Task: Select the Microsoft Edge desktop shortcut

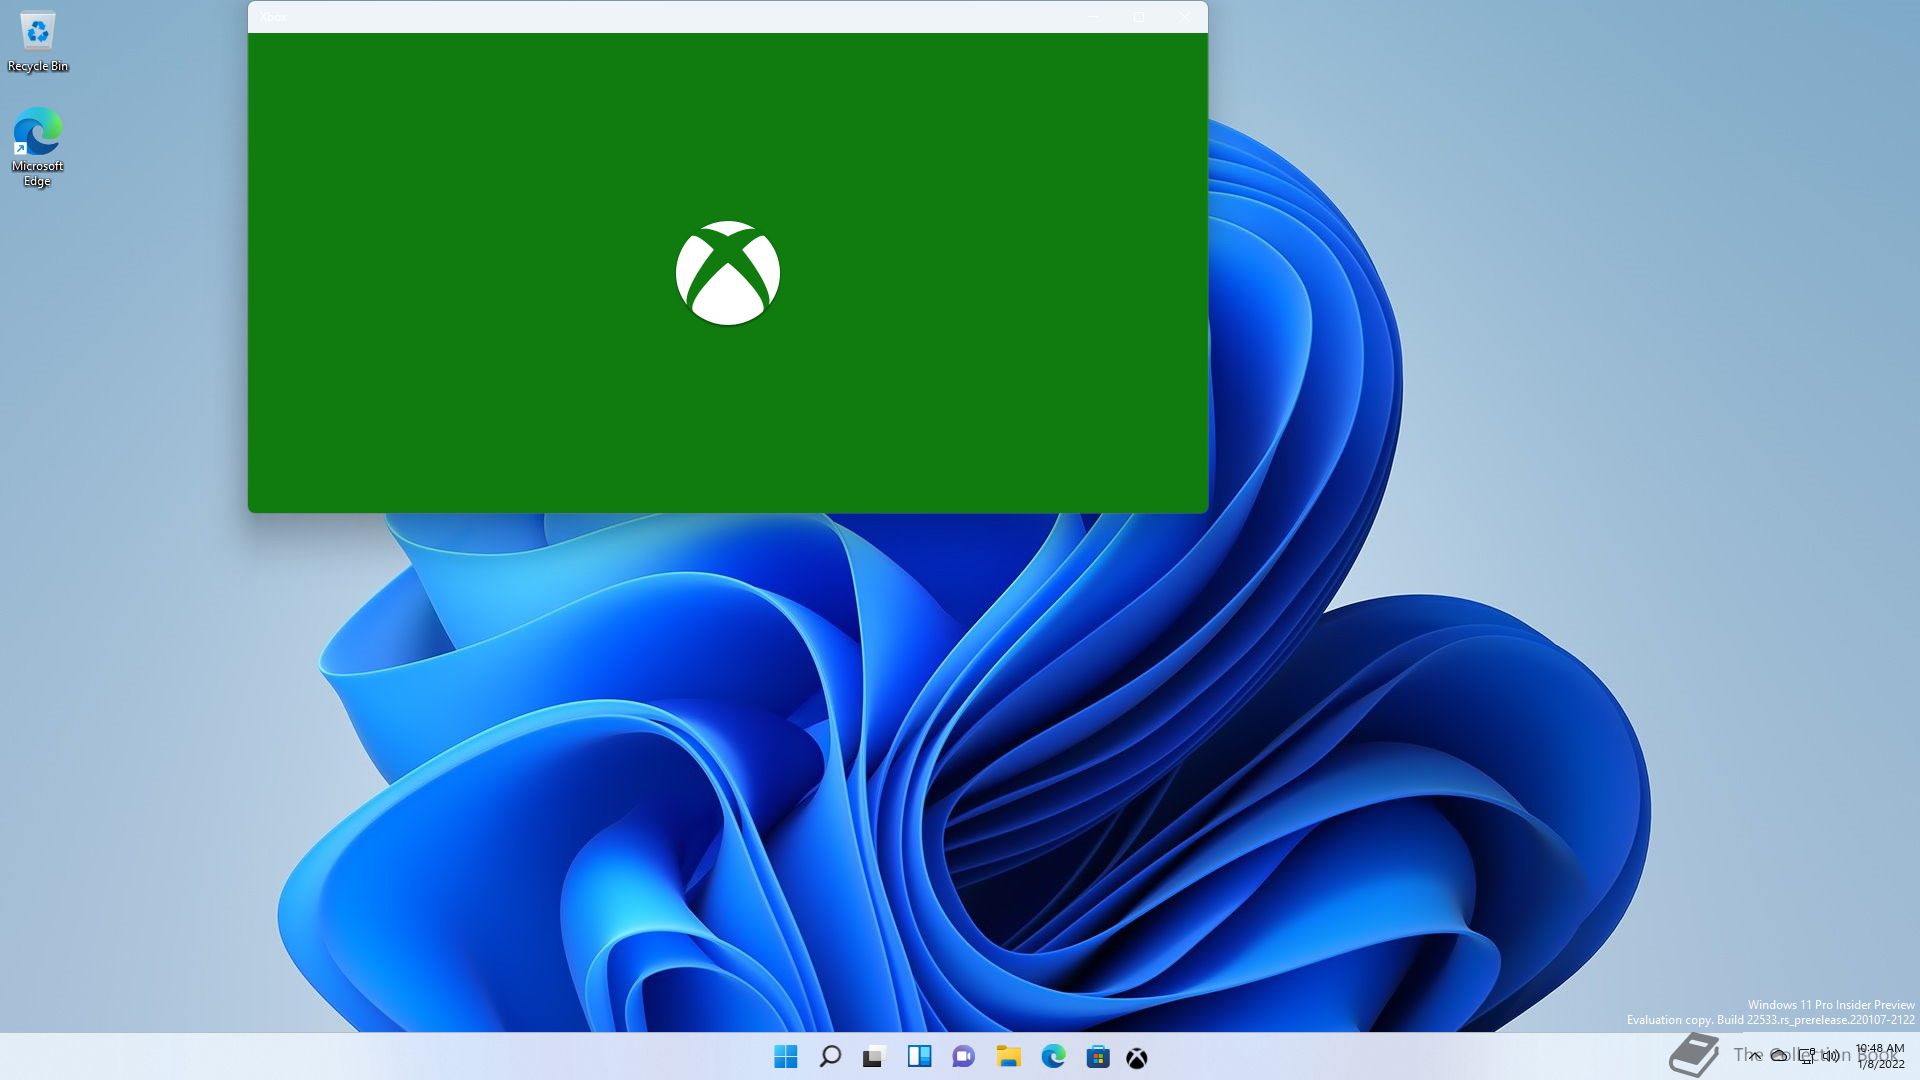Action: (x=38, y=147)
